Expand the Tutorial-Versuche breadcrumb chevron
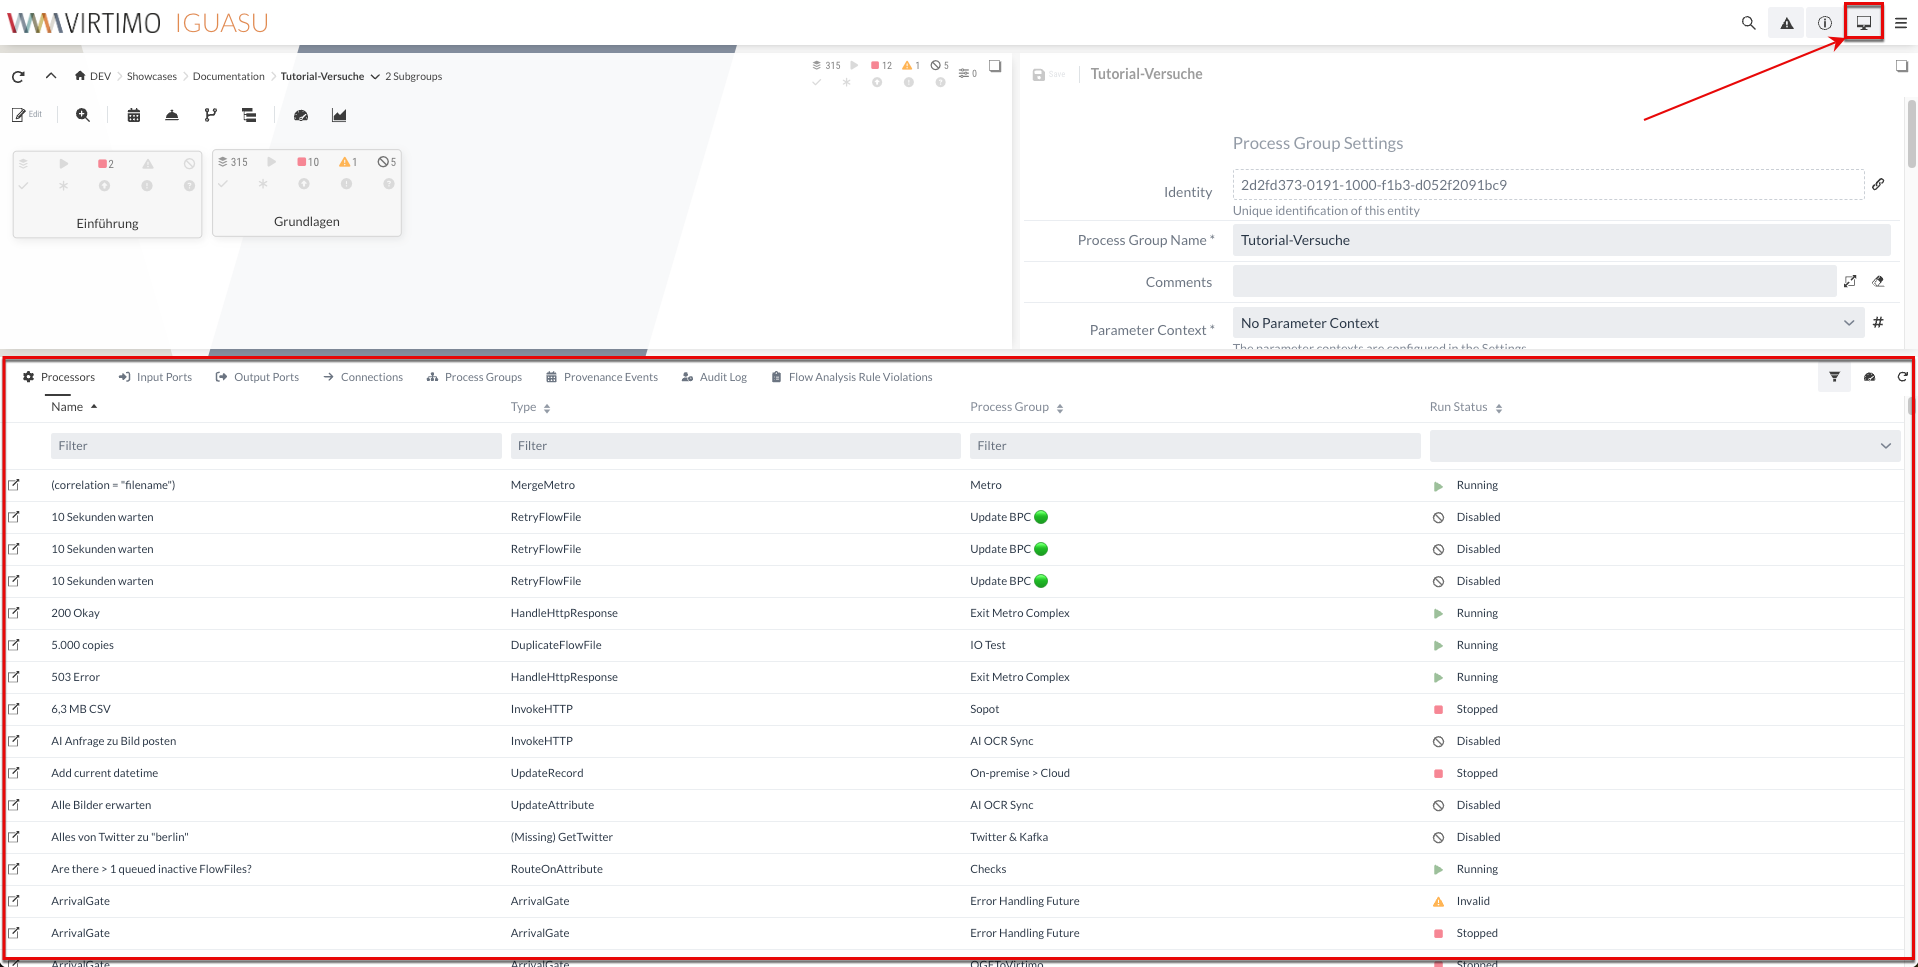 coord(375,77)
